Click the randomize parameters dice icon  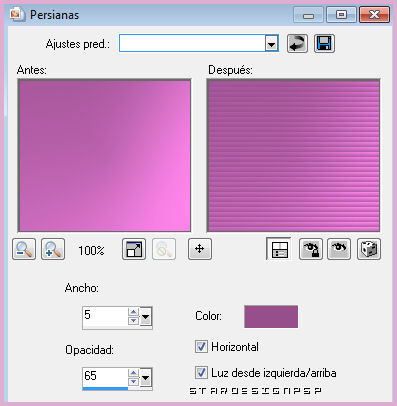[369, 249]
